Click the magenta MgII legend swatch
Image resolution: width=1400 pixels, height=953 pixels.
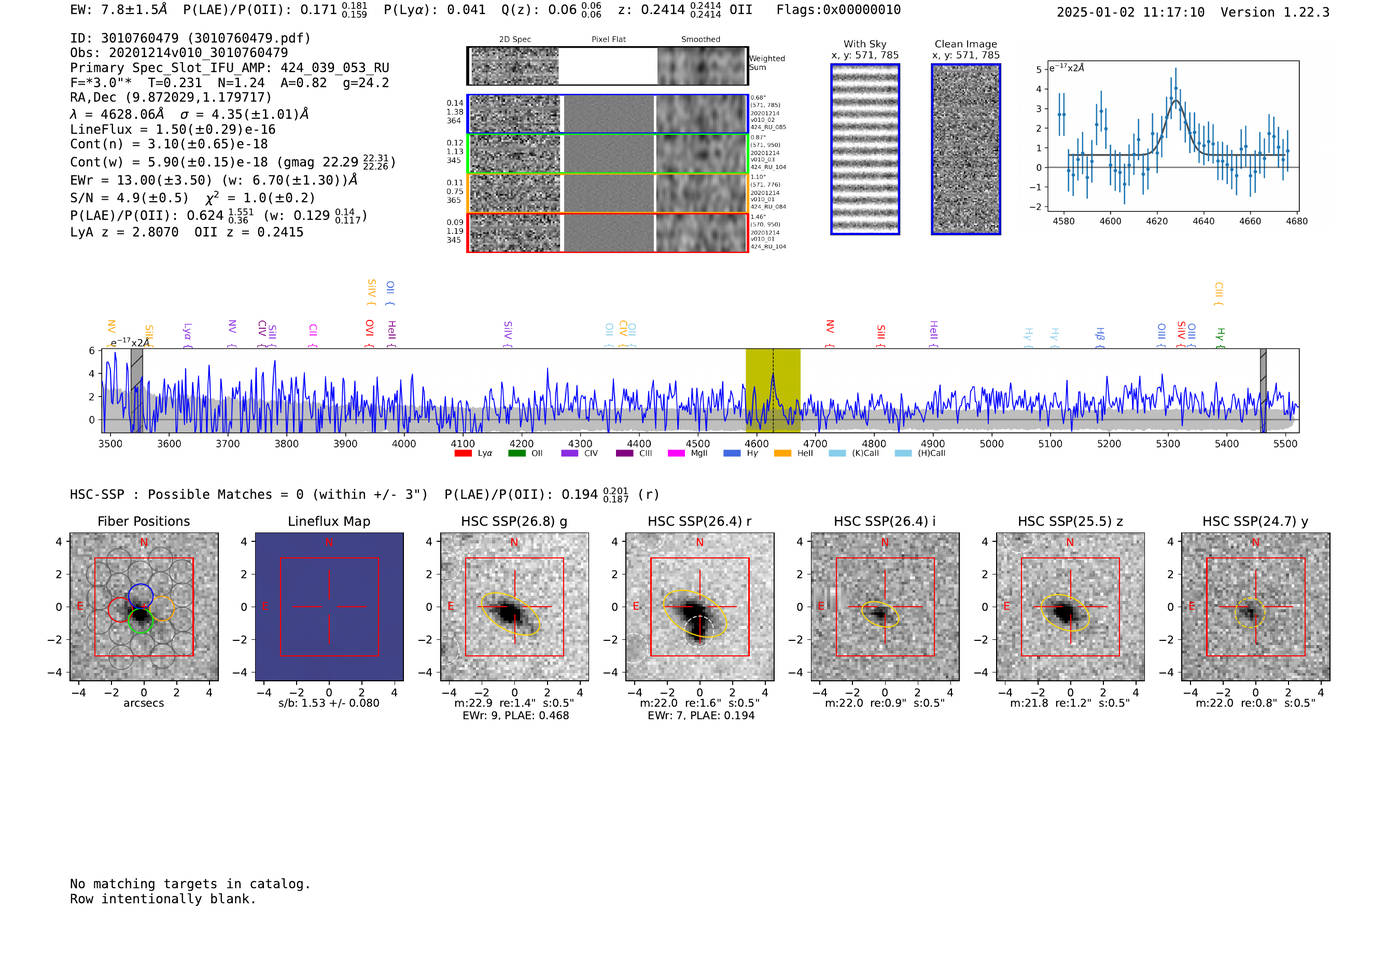[676, 454]
